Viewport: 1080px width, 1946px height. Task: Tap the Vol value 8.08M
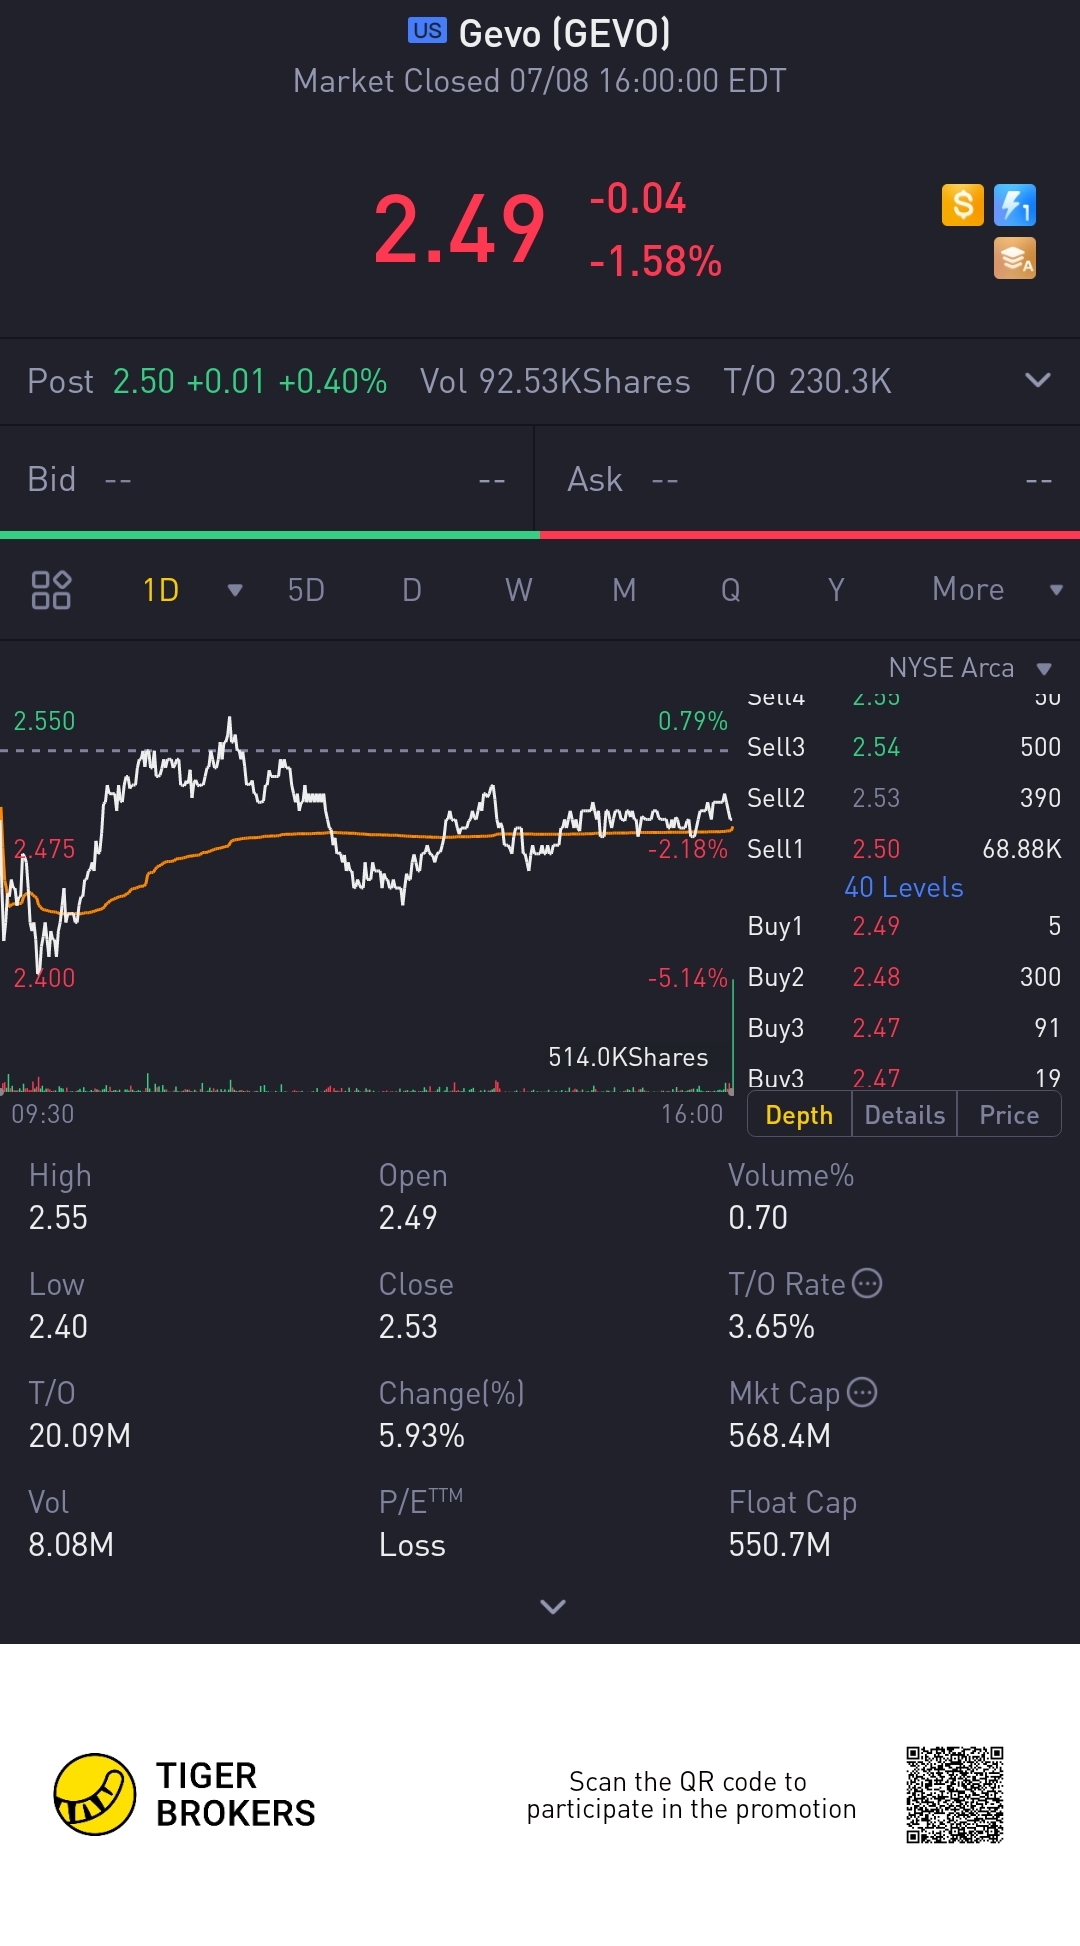(x=71, y=1544)
